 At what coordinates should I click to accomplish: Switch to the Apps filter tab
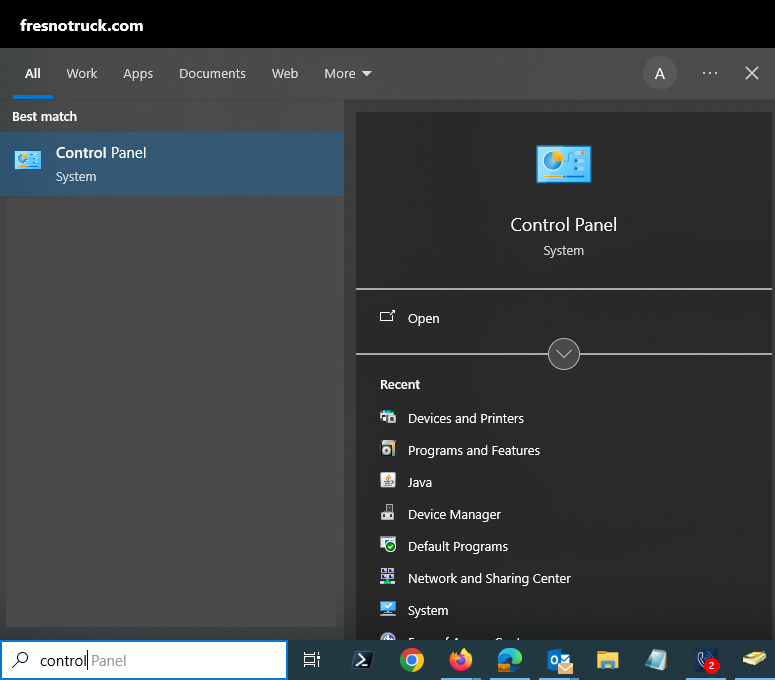pyautogui.click(x=138, y=74)
